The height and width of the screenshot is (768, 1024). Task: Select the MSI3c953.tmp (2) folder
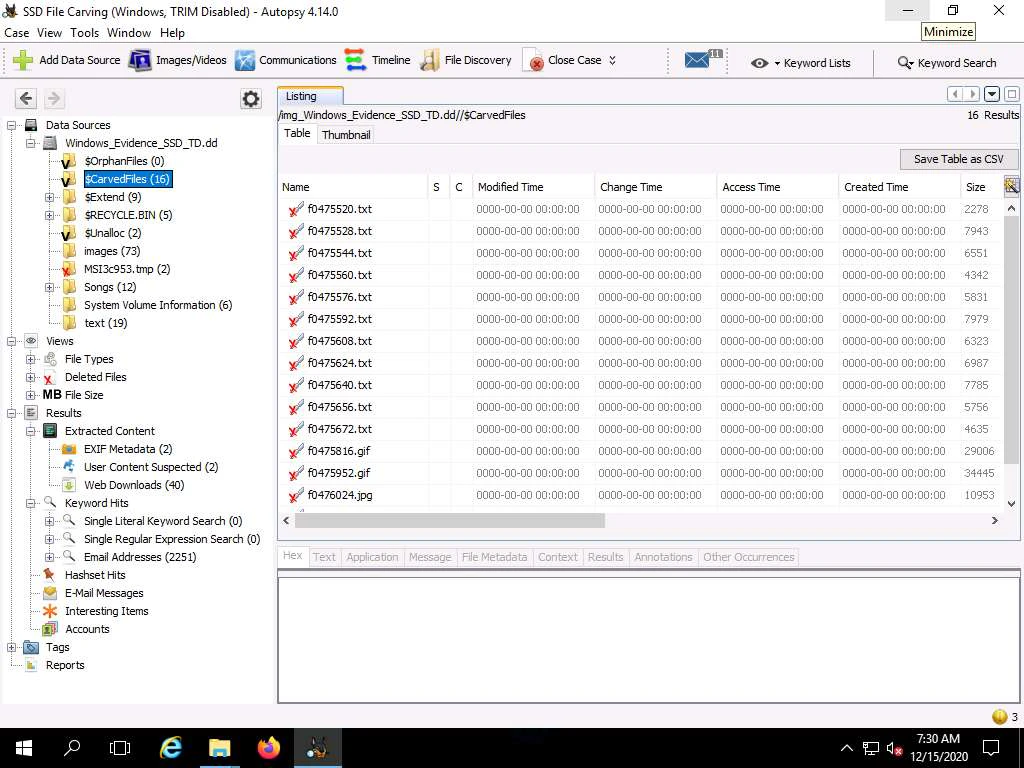click(127, 269)
